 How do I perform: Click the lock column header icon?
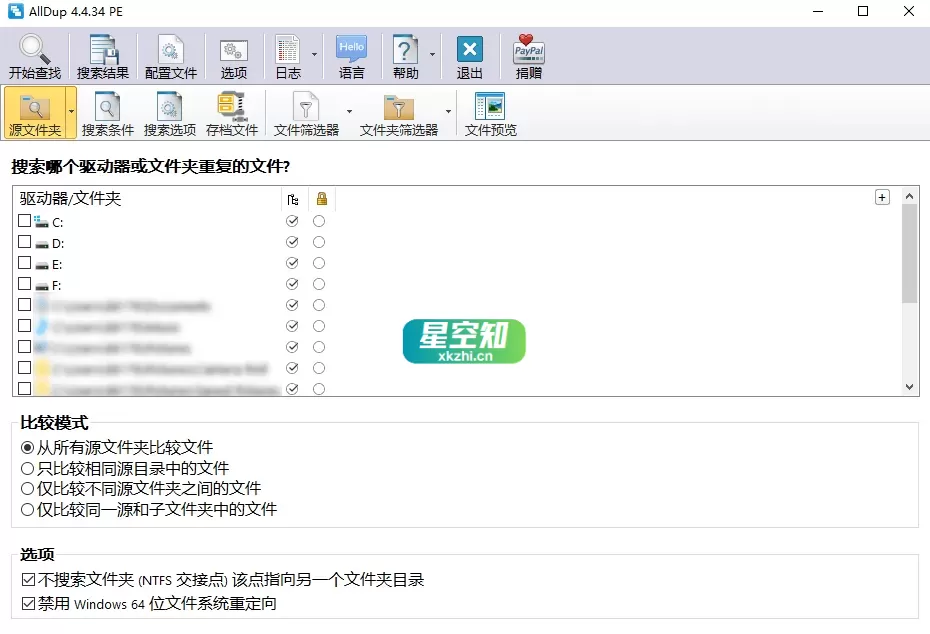click(320, 198)
